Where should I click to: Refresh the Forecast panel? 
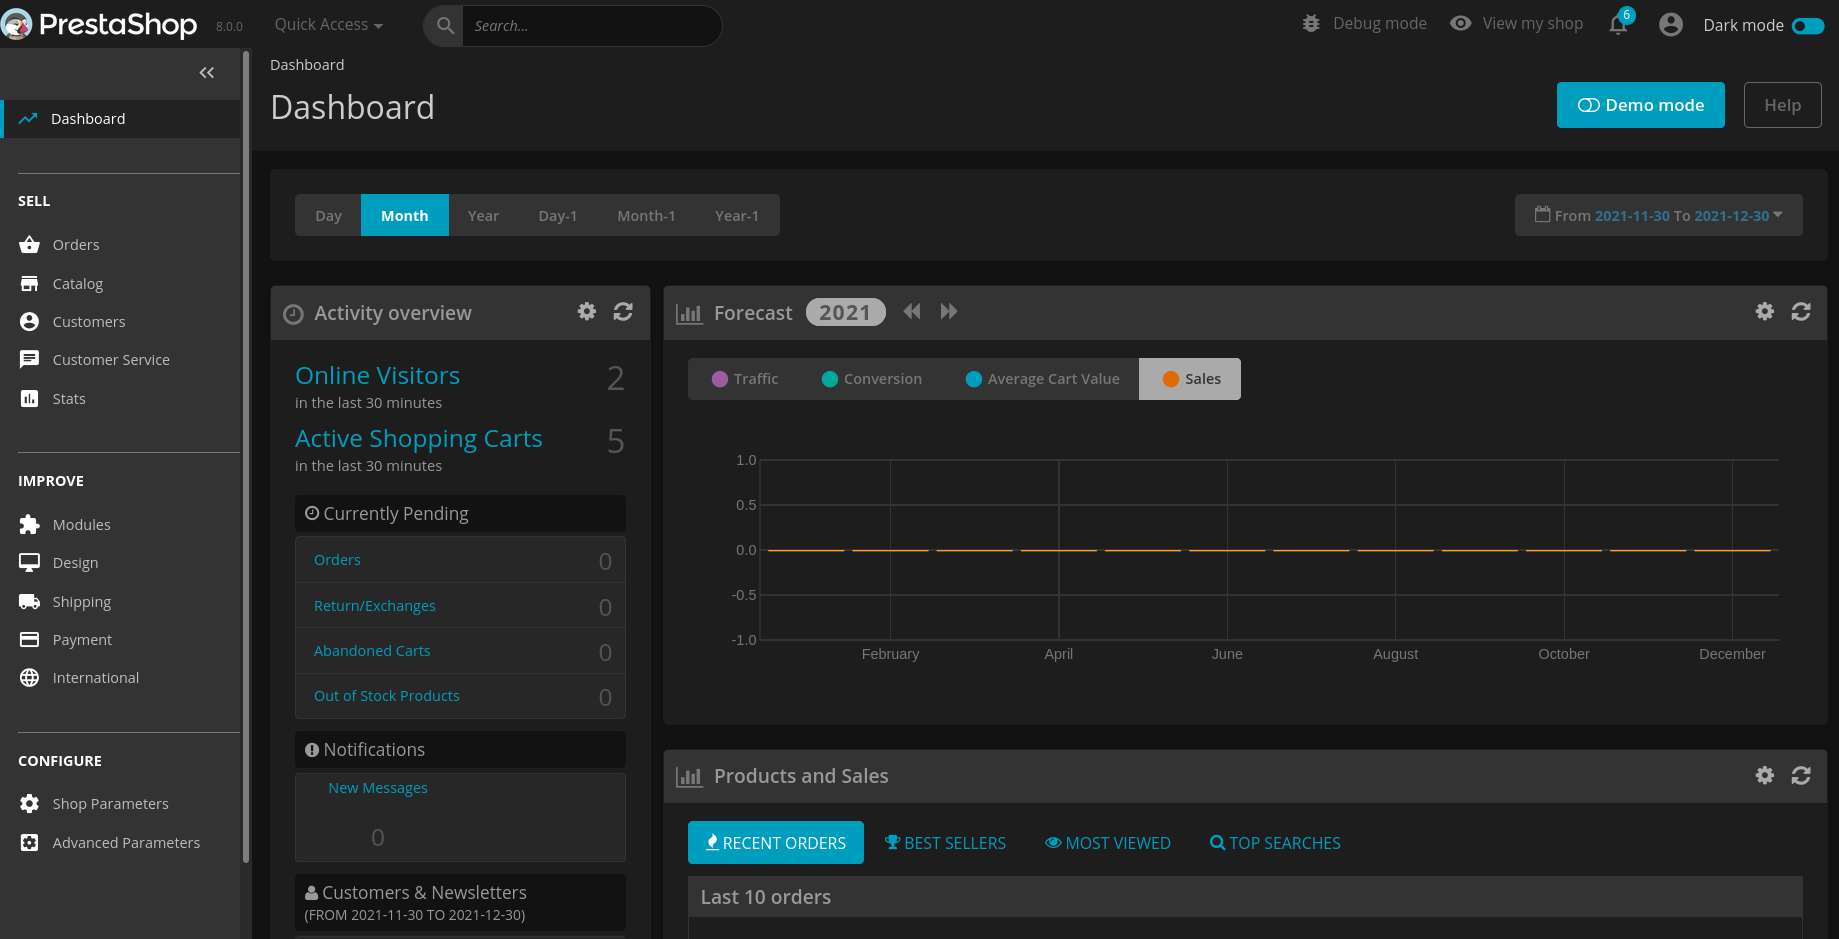[x=1801, y=312]
